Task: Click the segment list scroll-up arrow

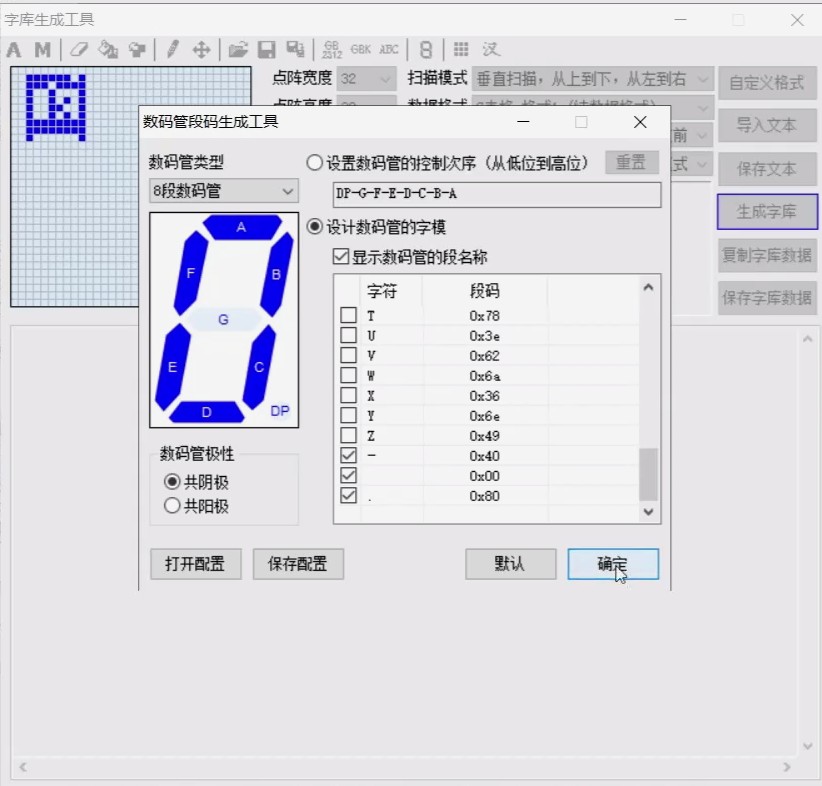Action: pos(648,287)
